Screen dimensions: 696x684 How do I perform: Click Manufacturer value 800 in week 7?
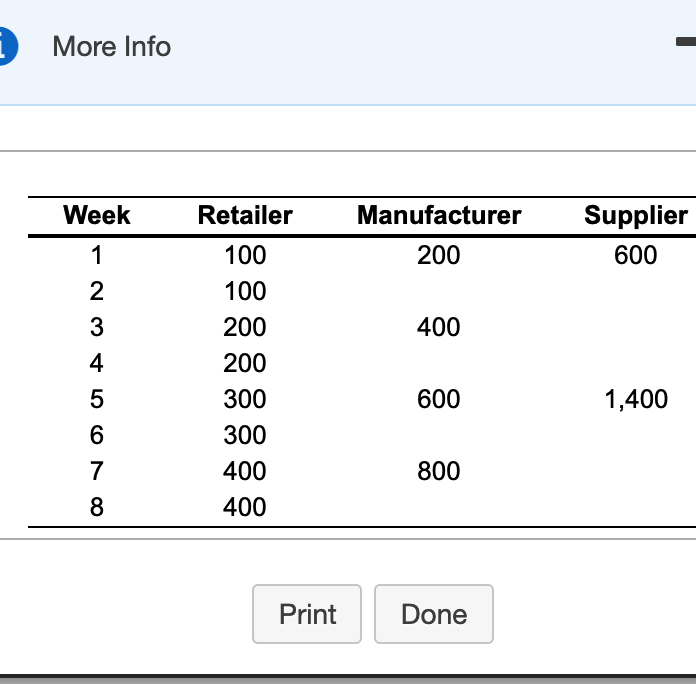[x=439, y=471]
